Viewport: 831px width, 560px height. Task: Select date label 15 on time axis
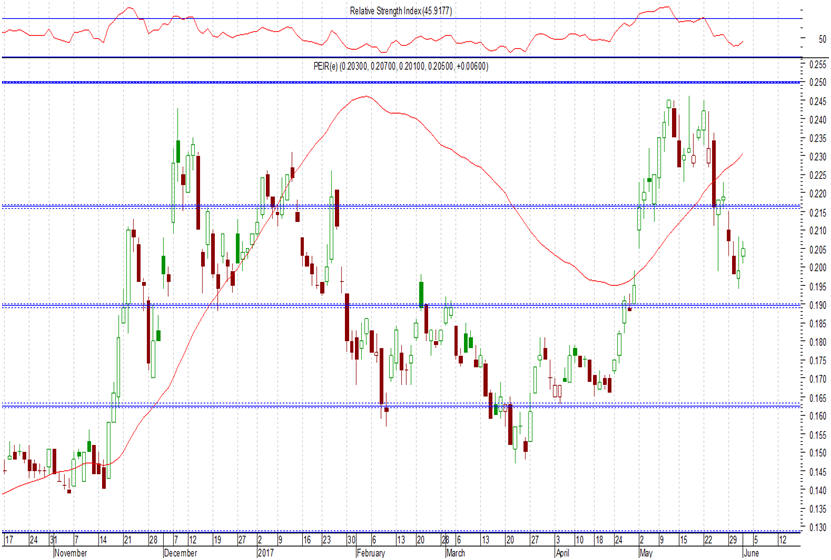point(684,540)
